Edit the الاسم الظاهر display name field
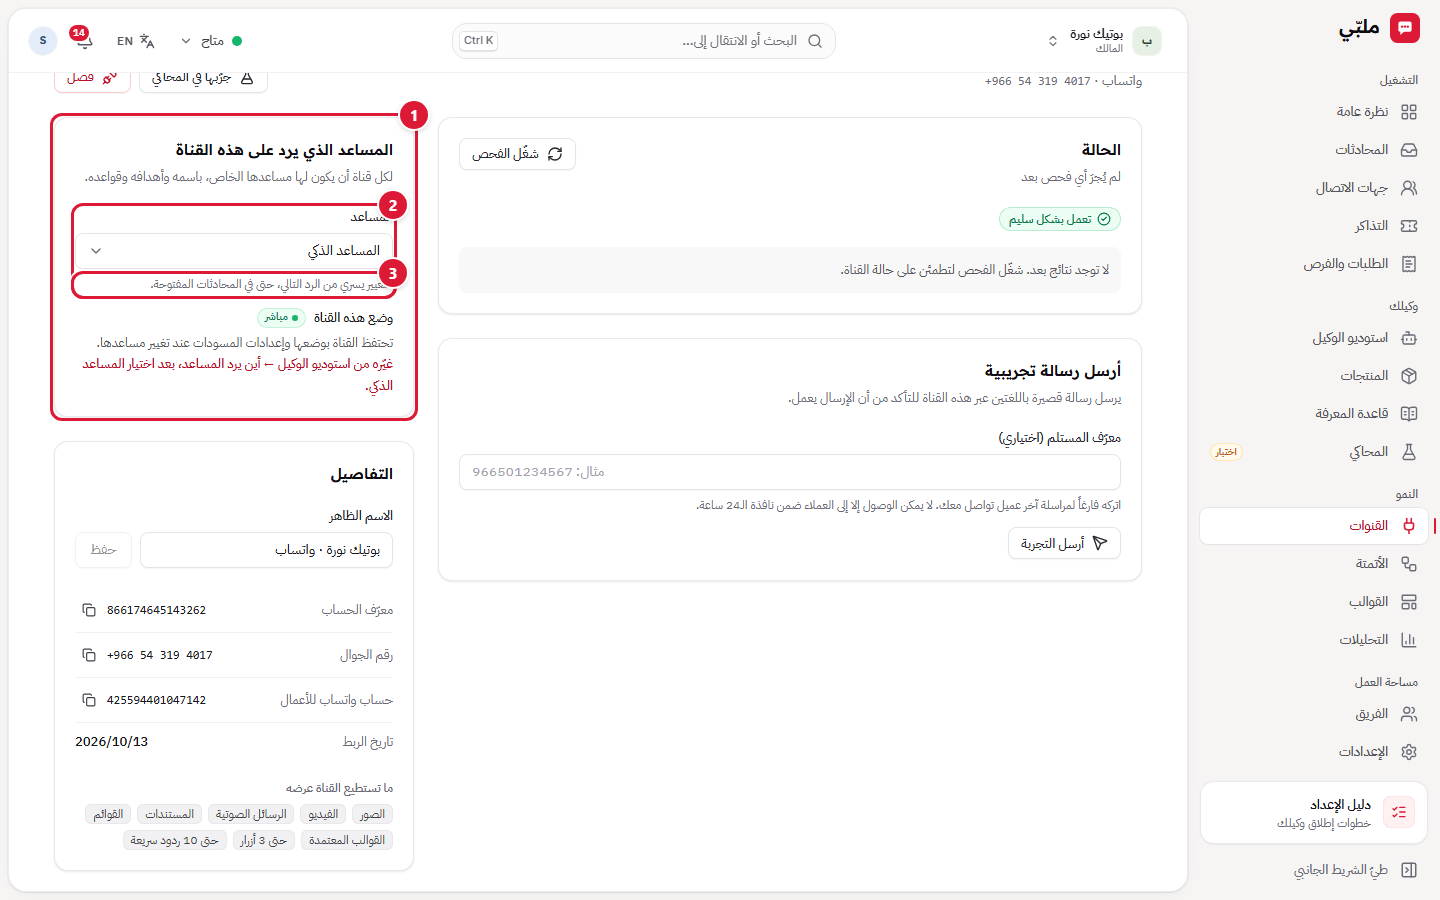Viewport: 1440px width, 900px height. tap(266, 550)
